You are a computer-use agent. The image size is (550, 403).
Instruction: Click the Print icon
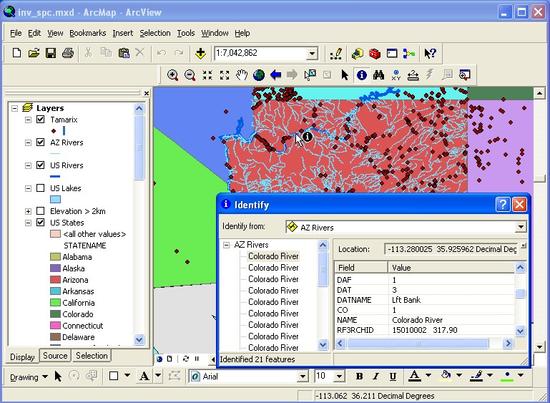tap(68, 53)
